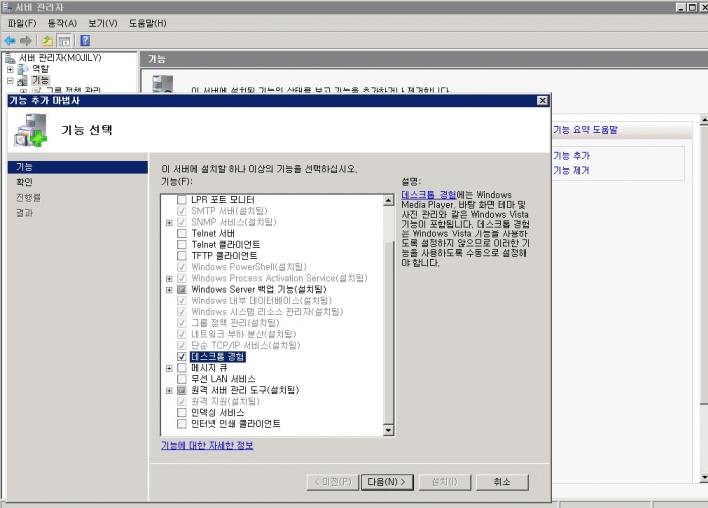Uncheck the 데스크톱 경험 checkbox
Screen dimensions: 708x508
[182, 357]
